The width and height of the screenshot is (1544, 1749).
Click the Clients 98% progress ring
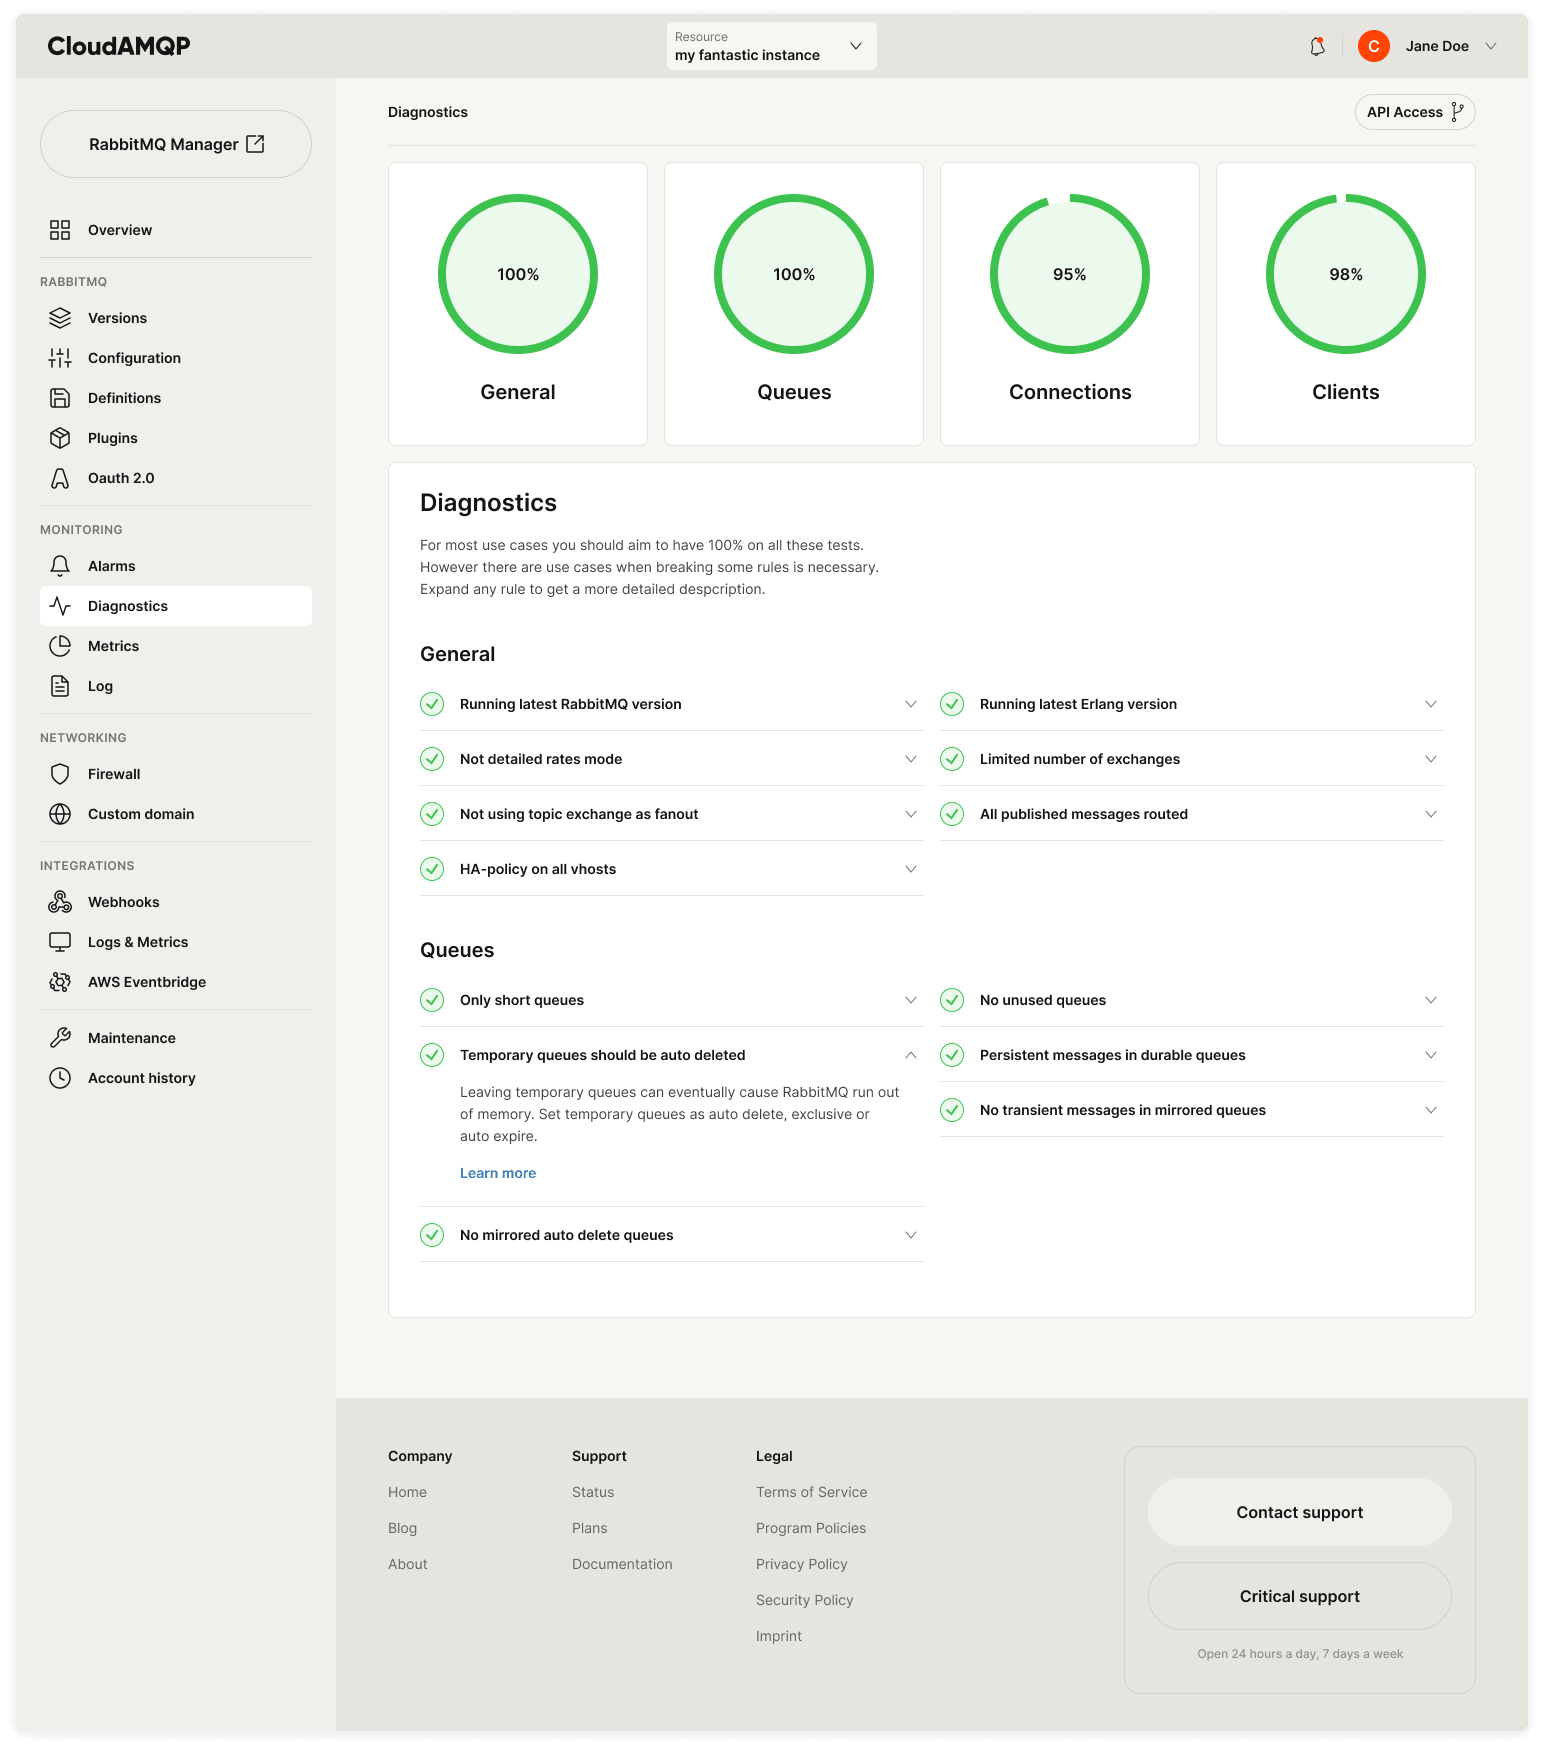[1346, 274]
